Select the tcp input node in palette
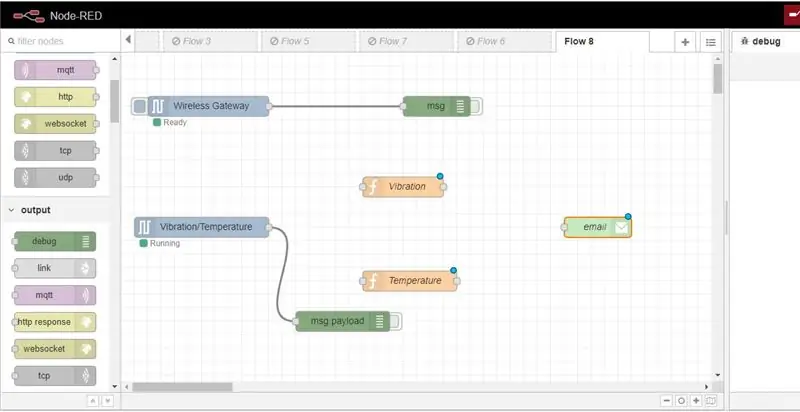Image resolution: width=800 pixels, height=412 pixels. 55,151
